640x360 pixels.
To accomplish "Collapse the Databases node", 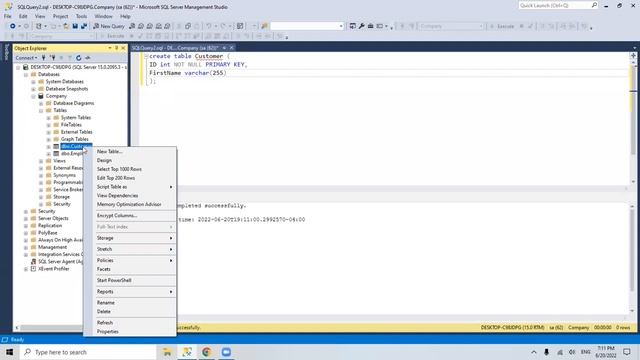I will 26,75.
